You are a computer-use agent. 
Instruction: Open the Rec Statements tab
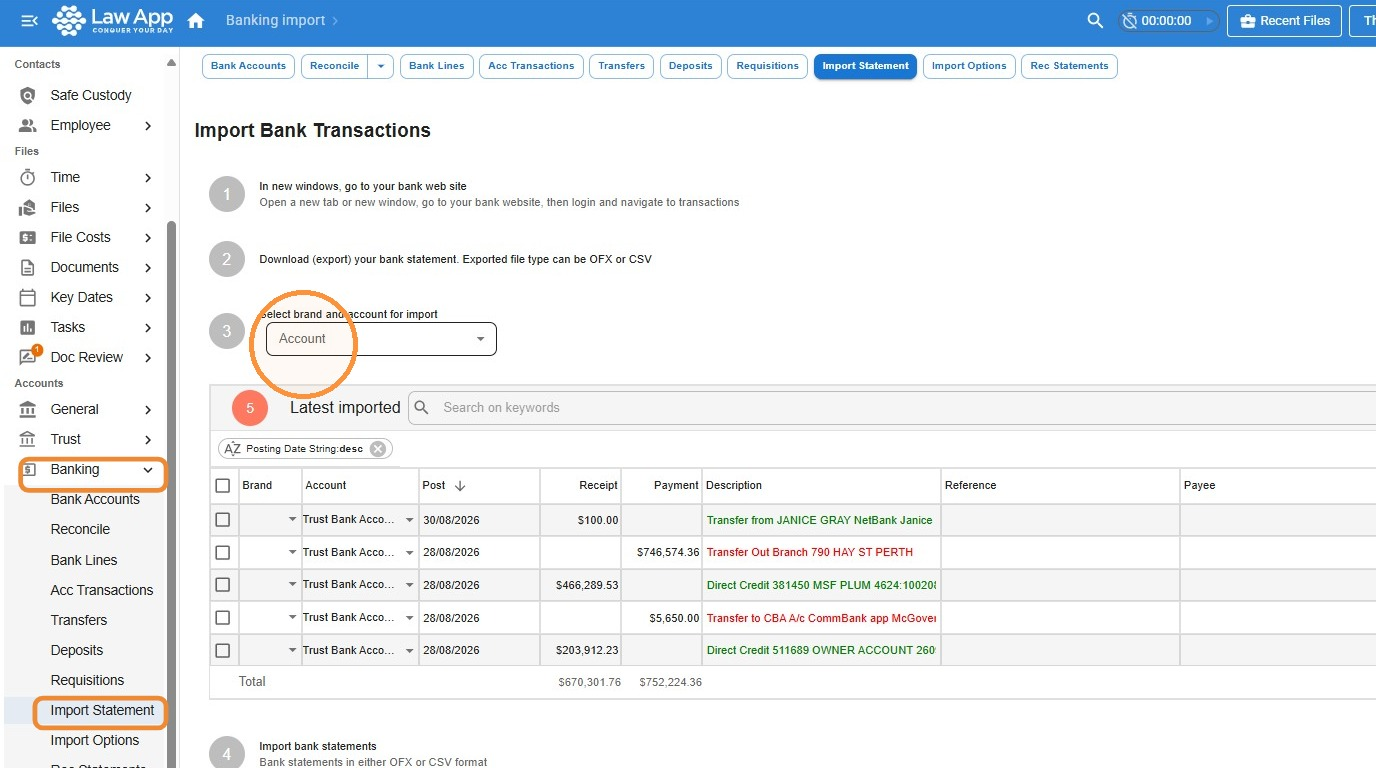[x=1069, y=66]
